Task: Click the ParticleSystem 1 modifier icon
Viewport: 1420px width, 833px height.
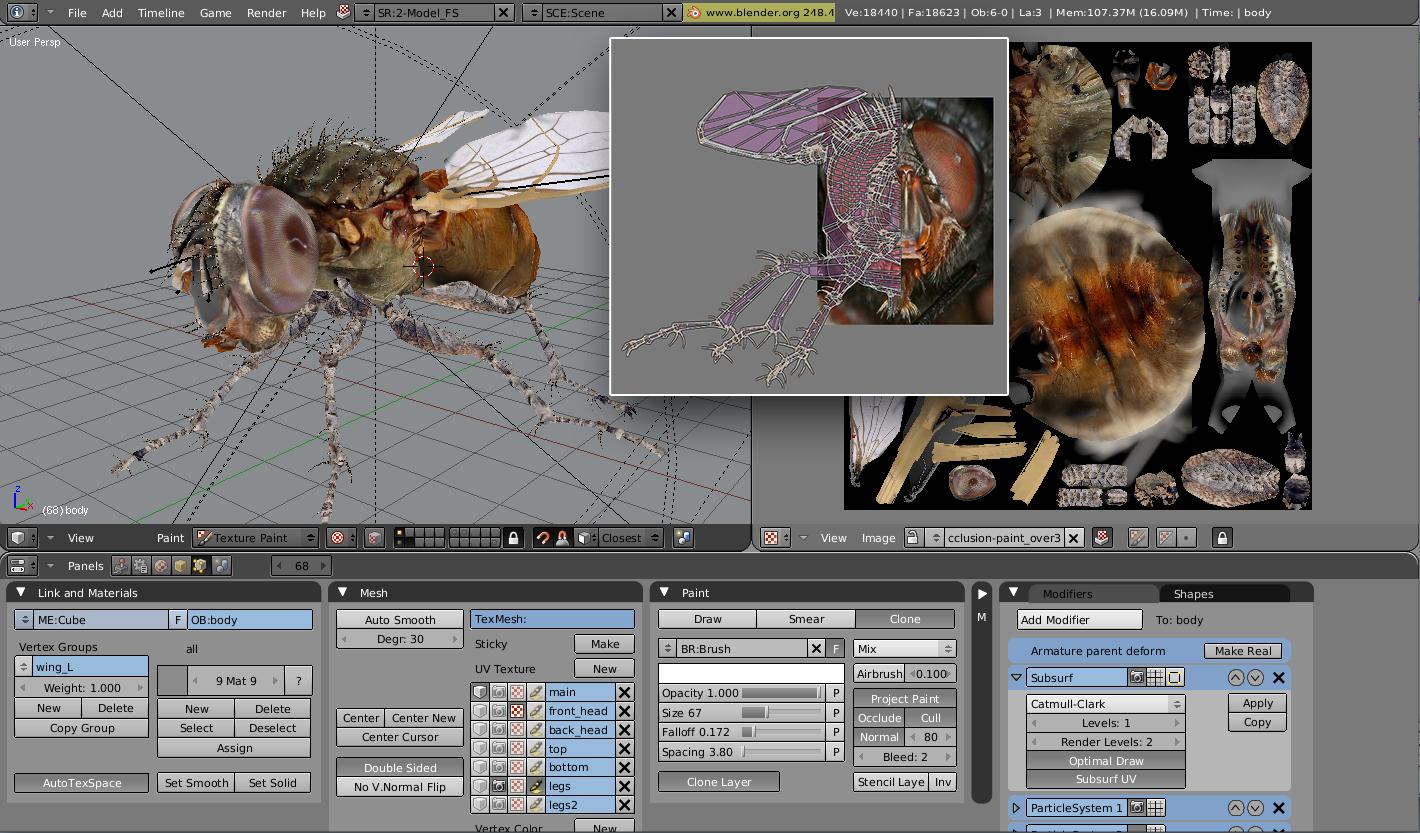Action: (x=1136, y=807)
